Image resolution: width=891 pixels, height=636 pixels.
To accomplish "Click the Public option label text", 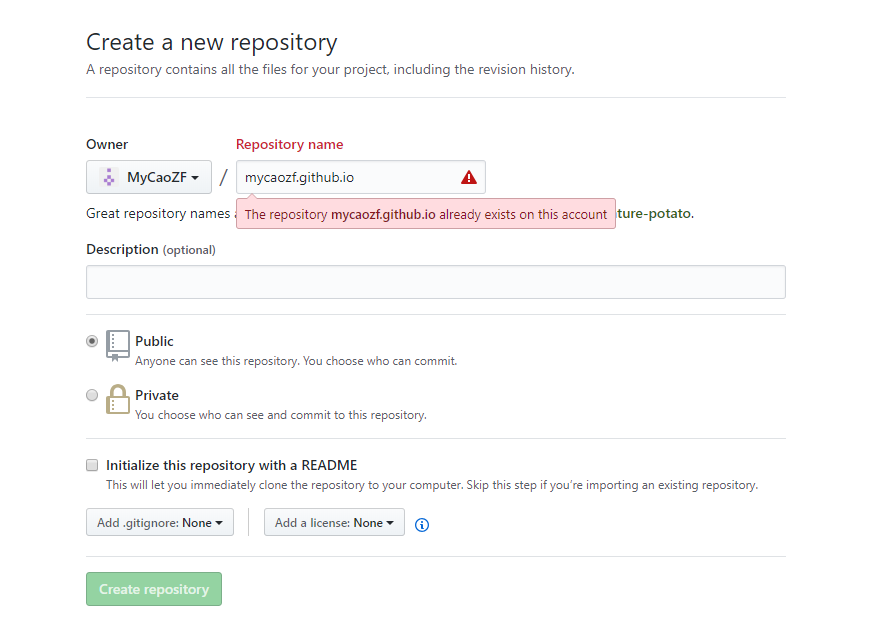I will 155,341.
